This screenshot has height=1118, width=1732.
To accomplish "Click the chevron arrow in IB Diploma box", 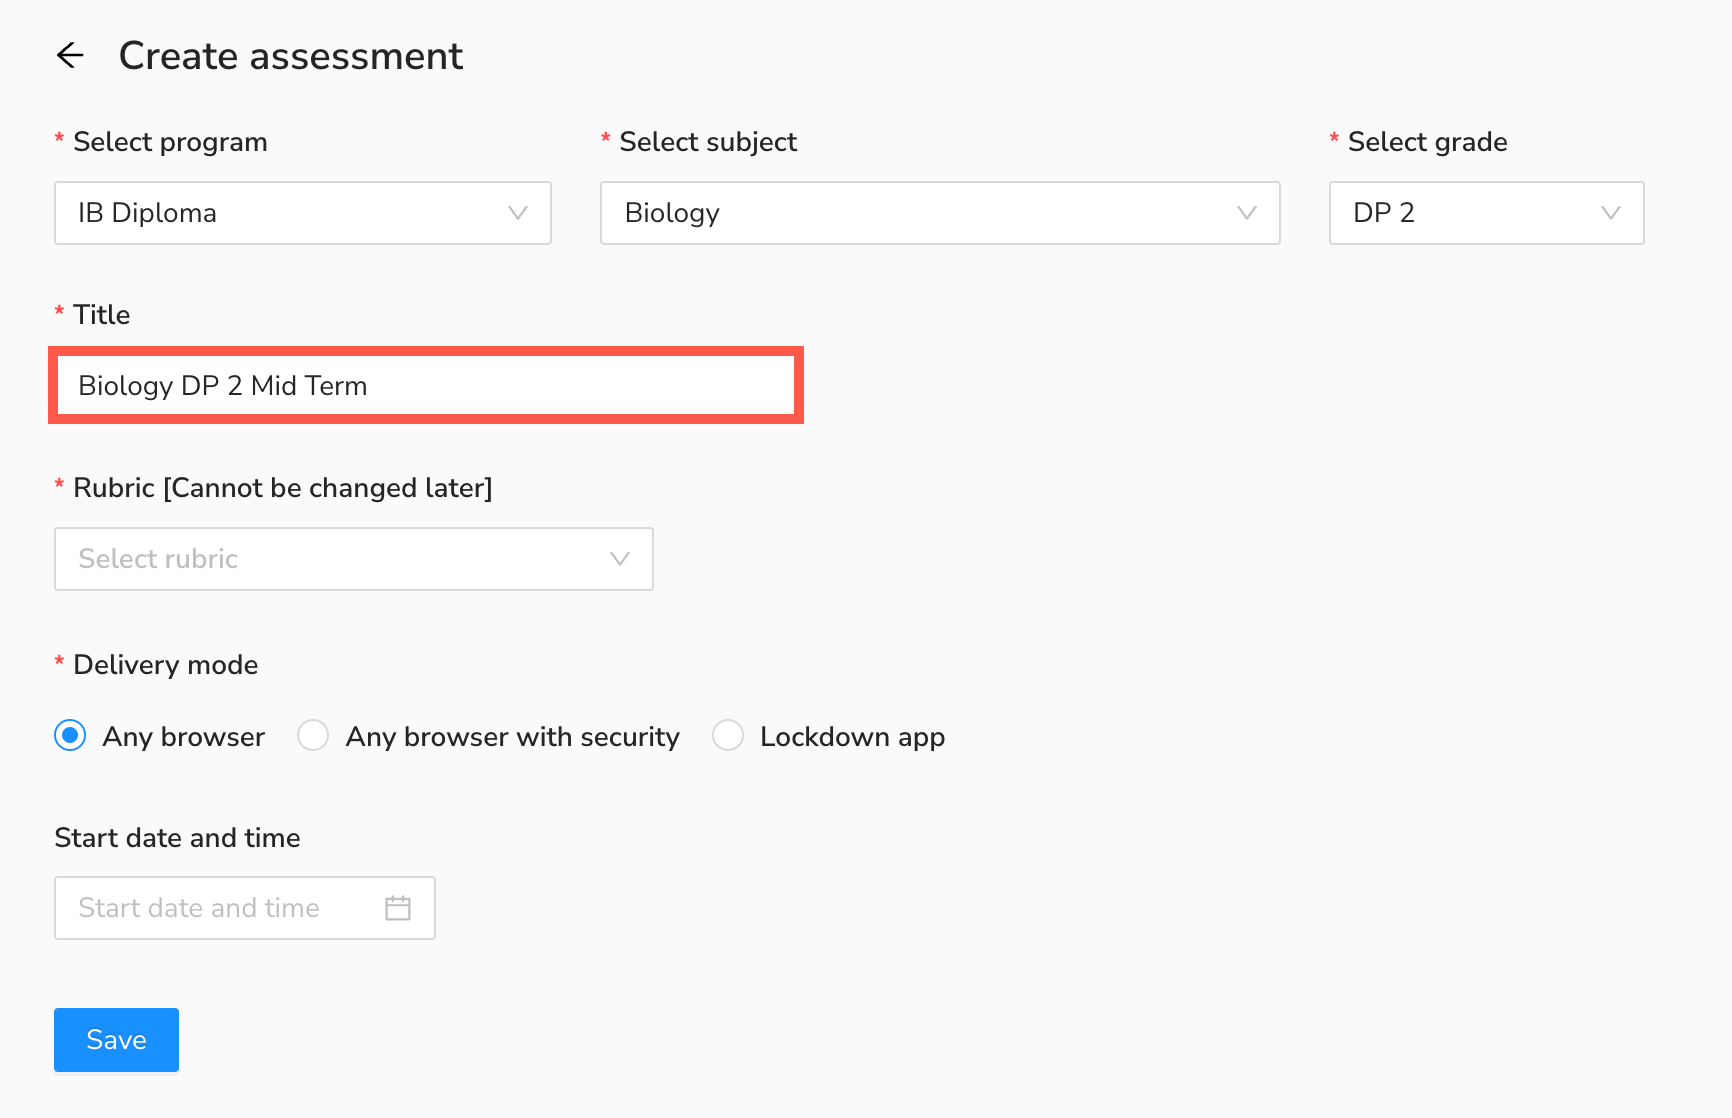I will point(517,213).
